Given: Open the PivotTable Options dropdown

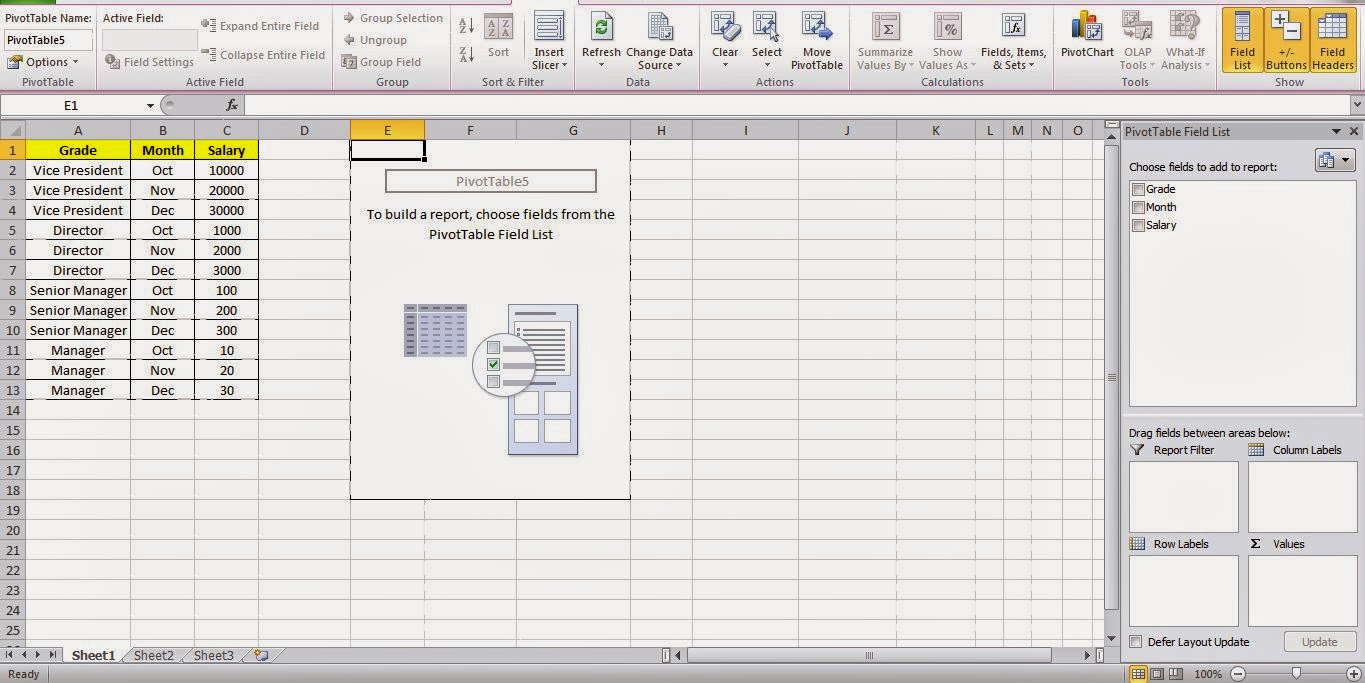Looking at the screenshot, I should 42,62.
